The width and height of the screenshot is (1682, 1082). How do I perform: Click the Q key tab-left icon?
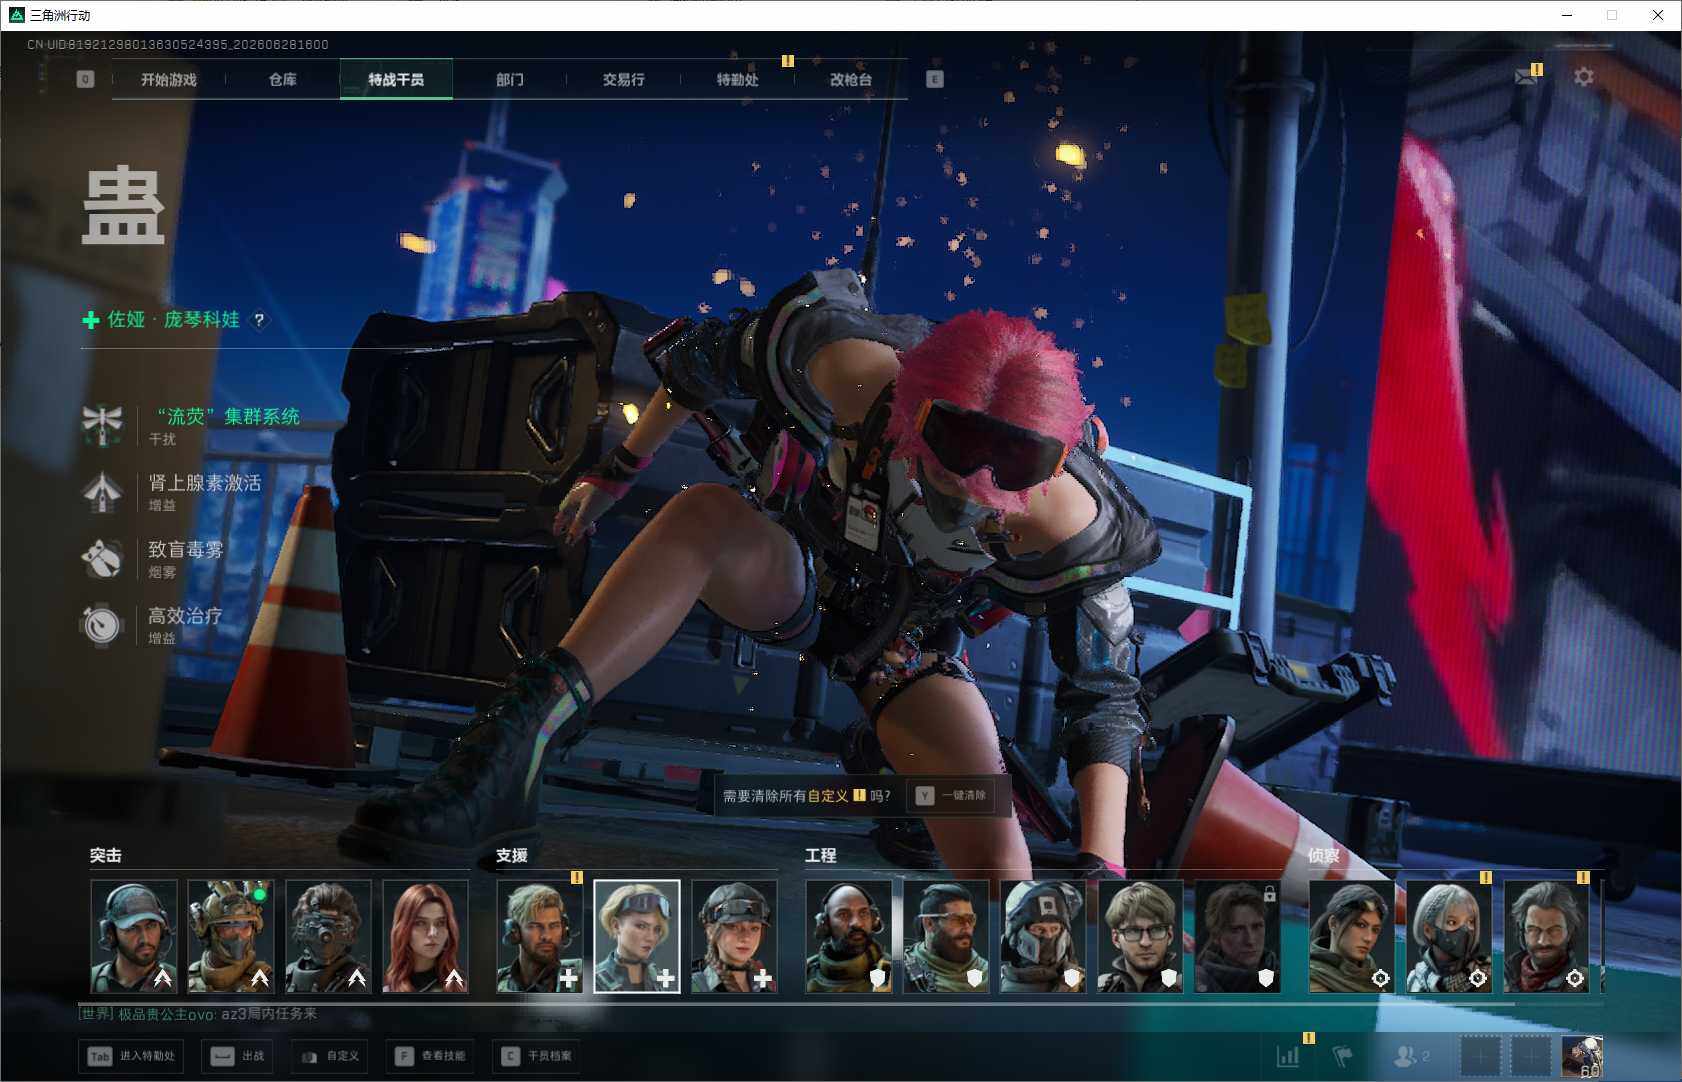point(85,79)
